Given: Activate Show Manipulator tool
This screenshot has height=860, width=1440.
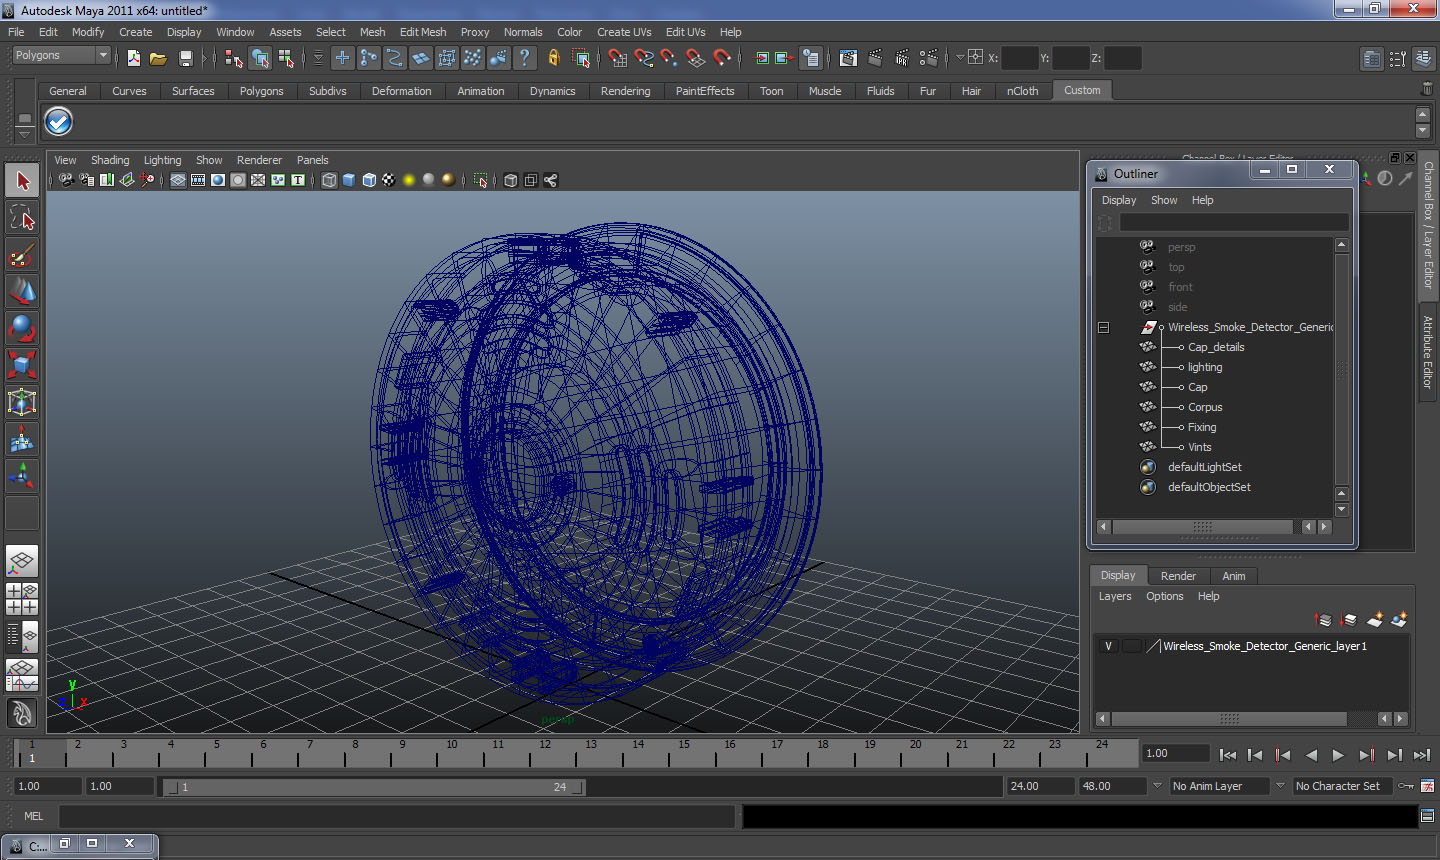Looking at the screenshot, I should tap(22, 476).
